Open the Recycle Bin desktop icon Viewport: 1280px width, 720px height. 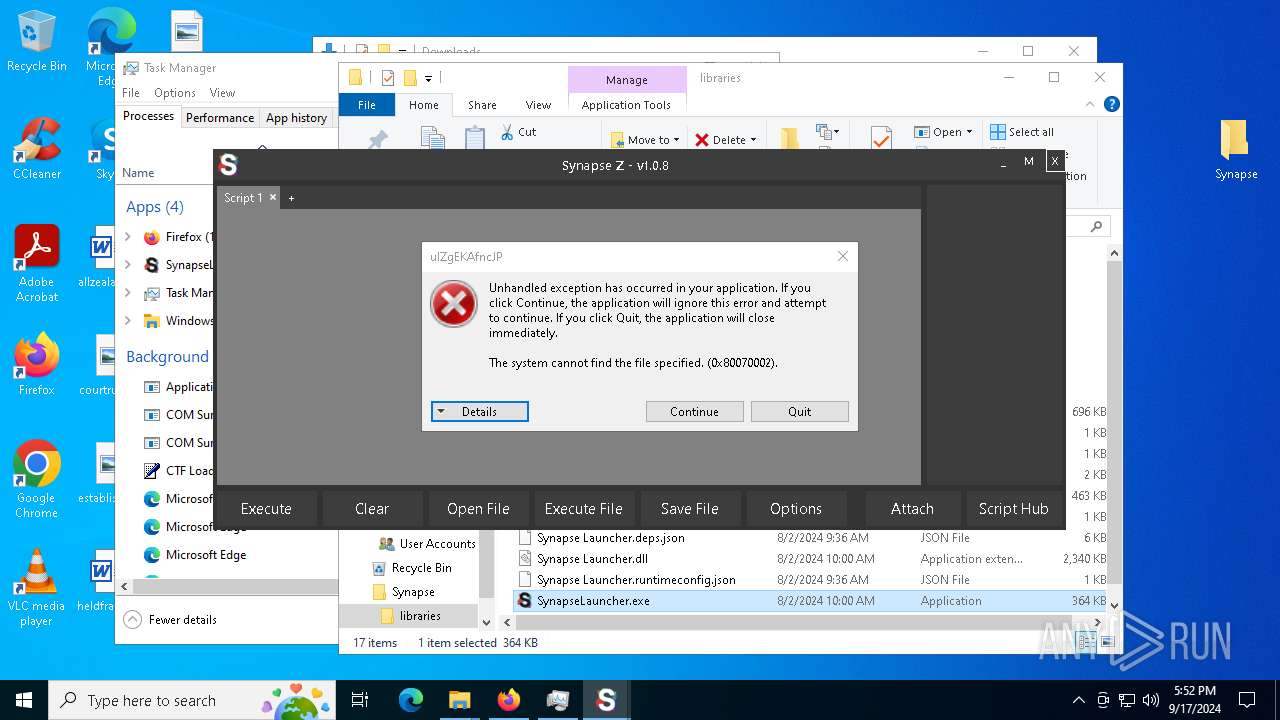[x=37, y=42]
